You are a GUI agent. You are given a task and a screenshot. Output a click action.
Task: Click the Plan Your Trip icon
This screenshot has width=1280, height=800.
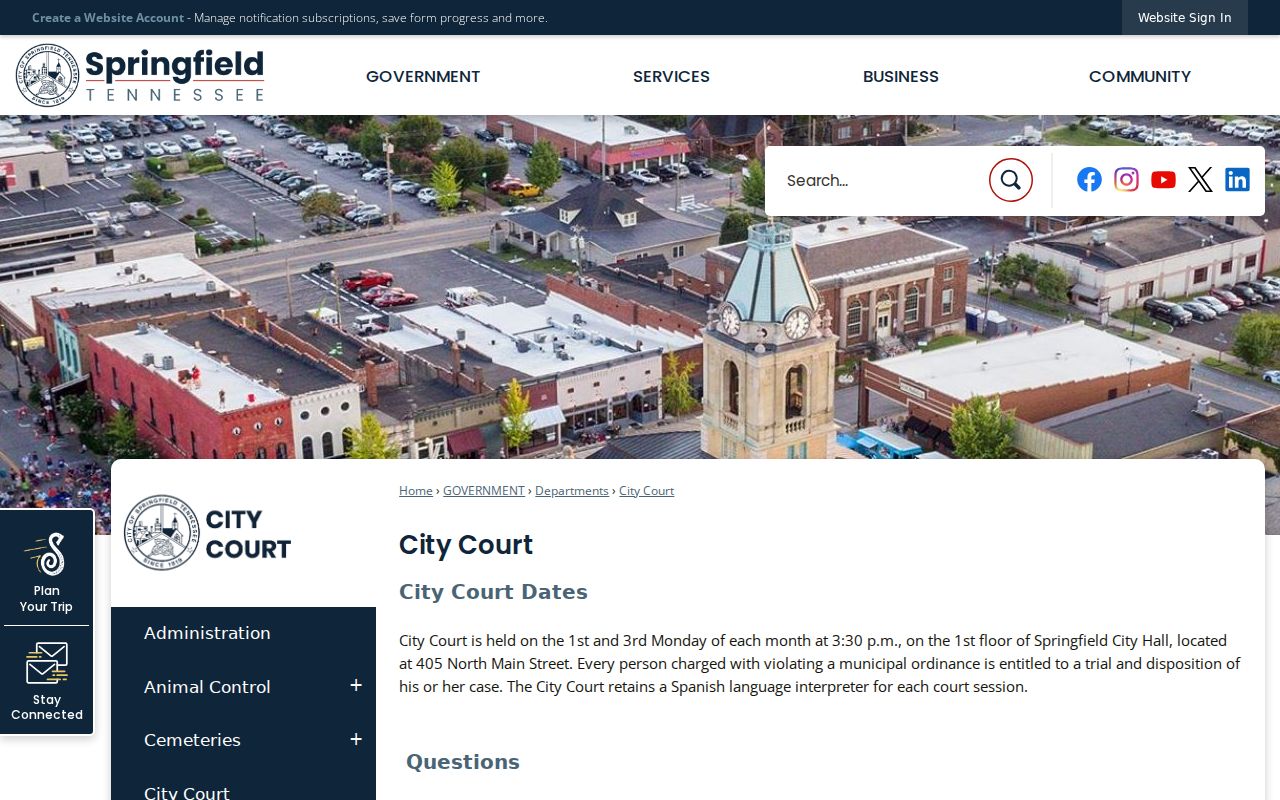pyautogui.click(x=46, y=555)
